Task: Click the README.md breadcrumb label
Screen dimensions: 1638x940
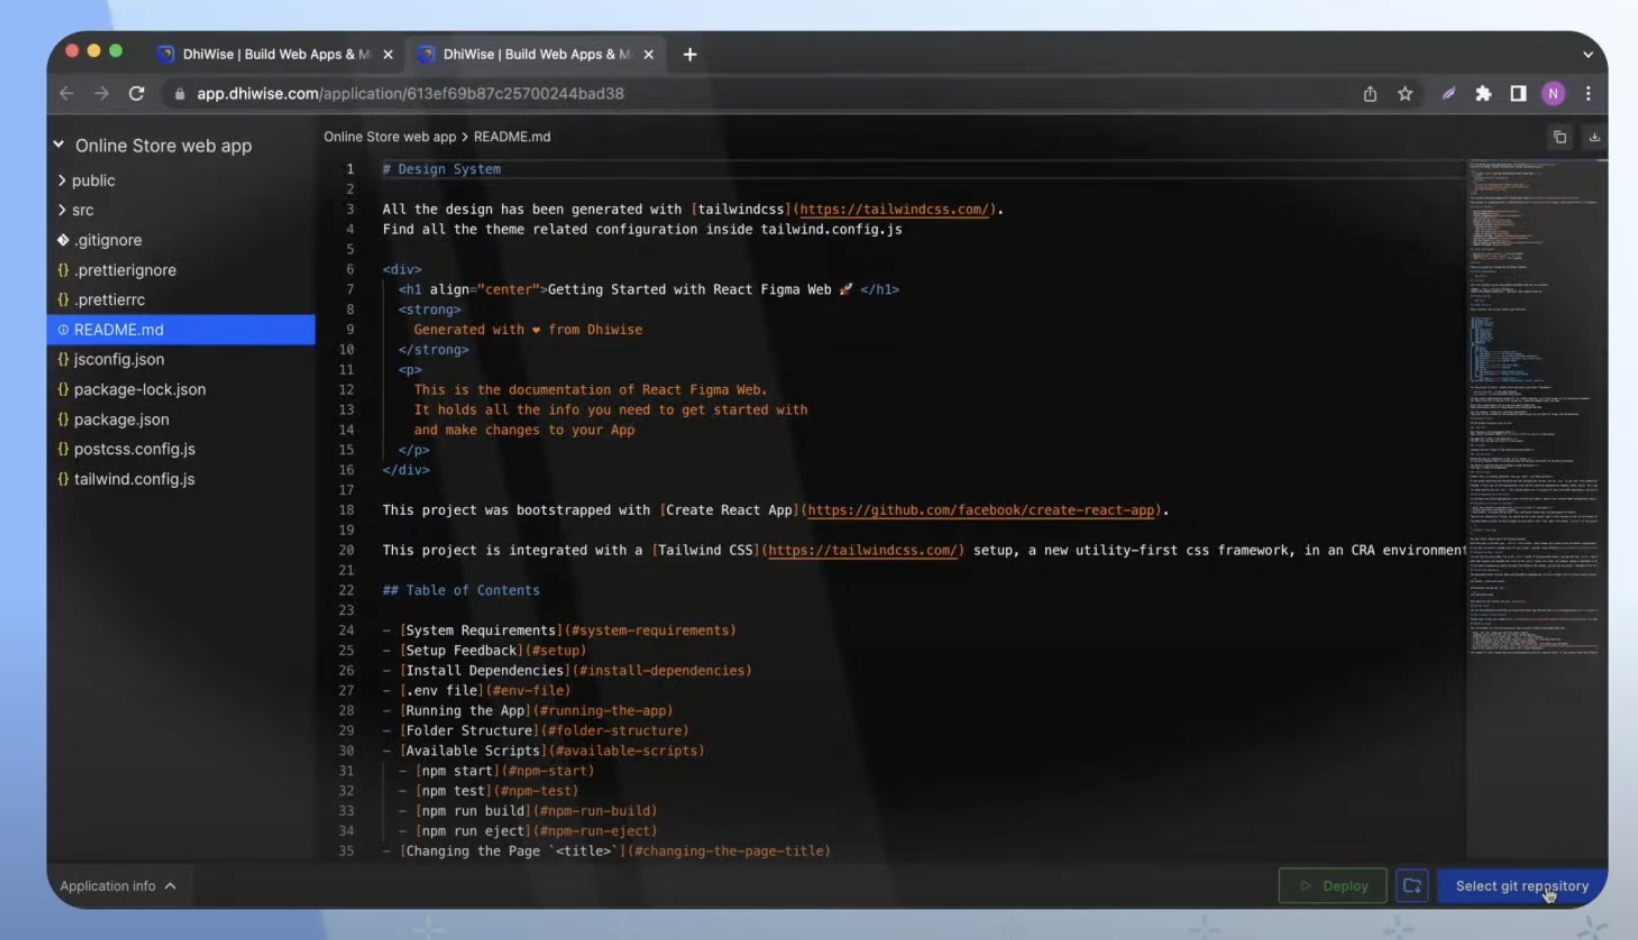Action: click(512, 137)
